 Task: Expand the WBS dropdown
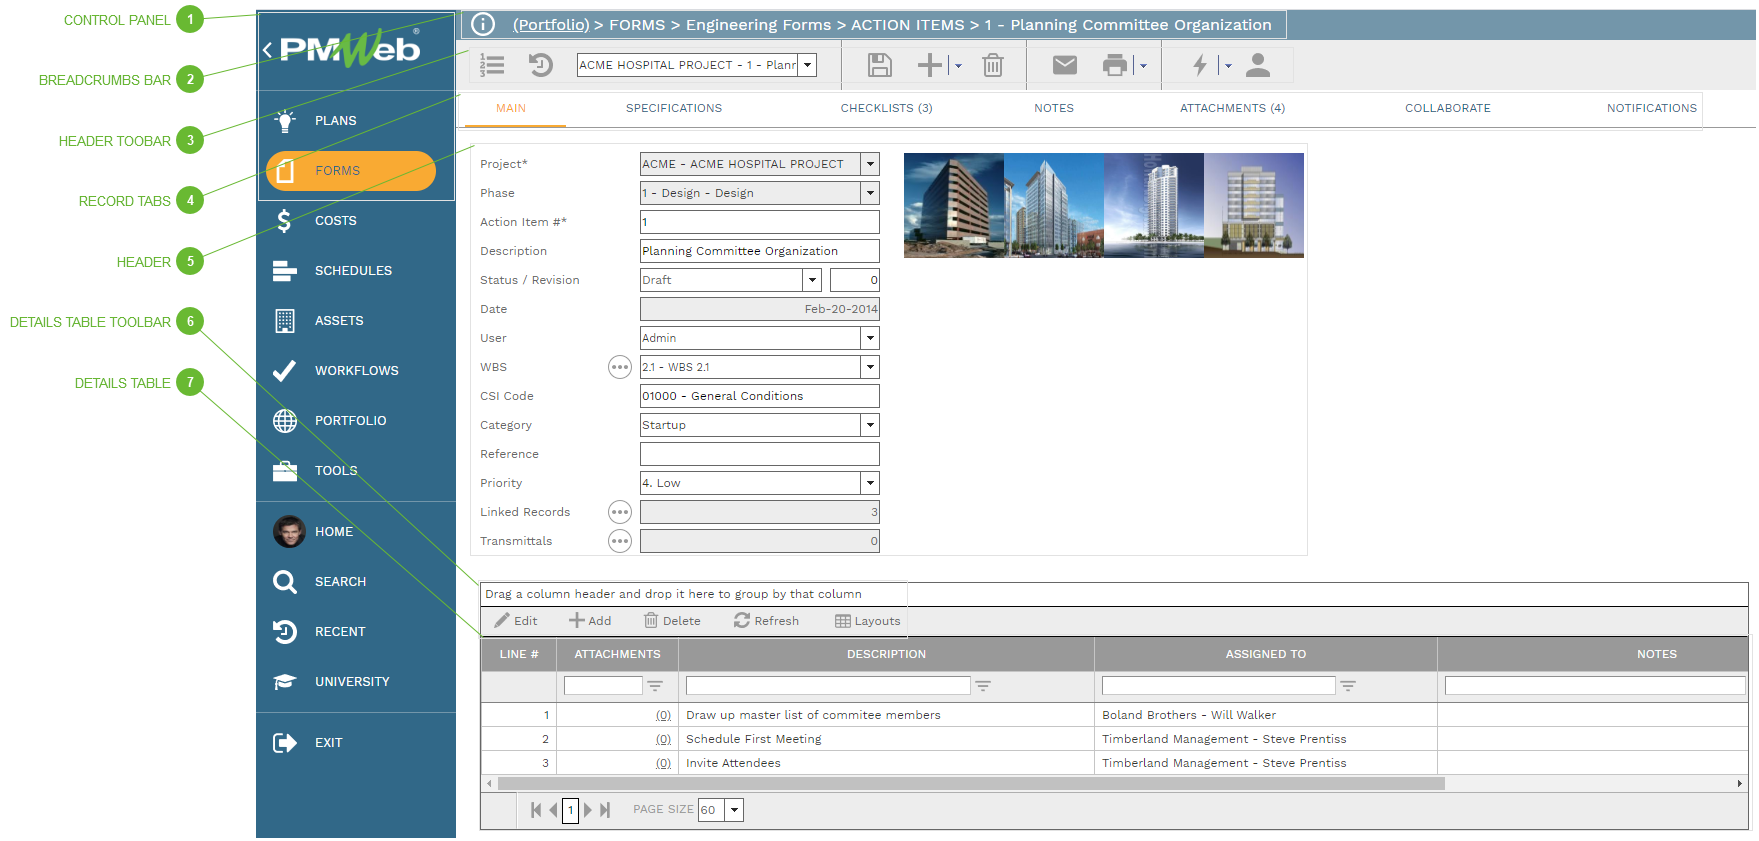click(870, 367)
